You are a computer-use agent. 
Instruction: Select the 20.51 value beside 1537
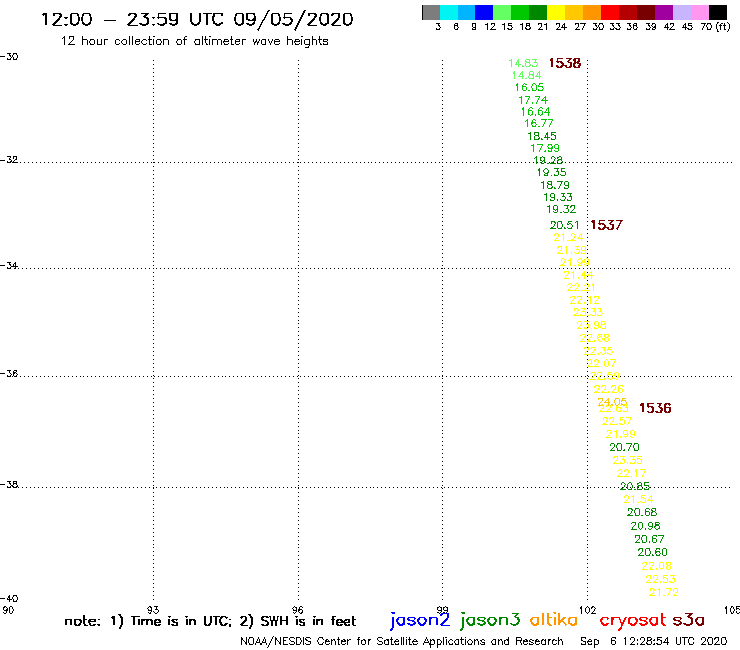564,225
